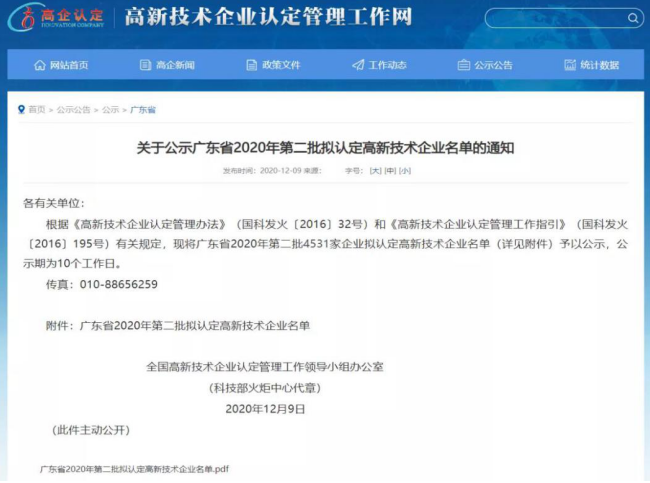This screenshot has height=483, width=650.
Task: Click inside the search input field
Action: pos(550,18)
